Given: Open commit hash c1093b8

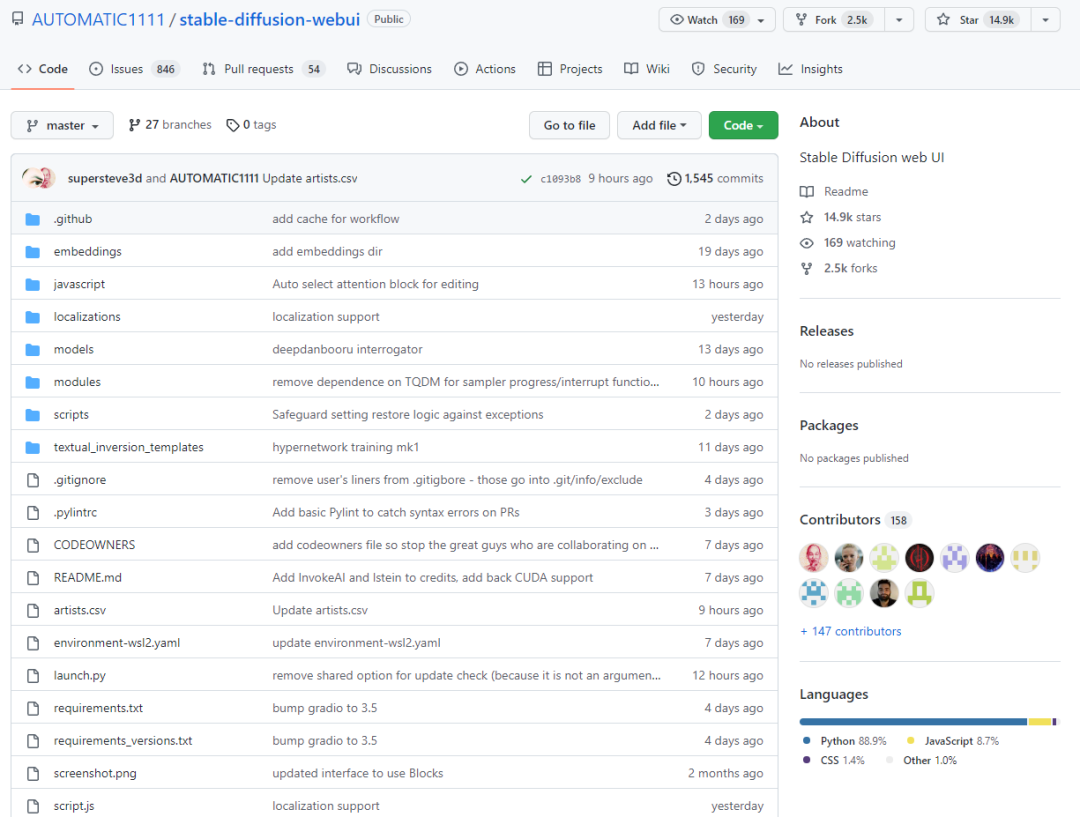Looking at the screenshot, I should pos(560,179).
